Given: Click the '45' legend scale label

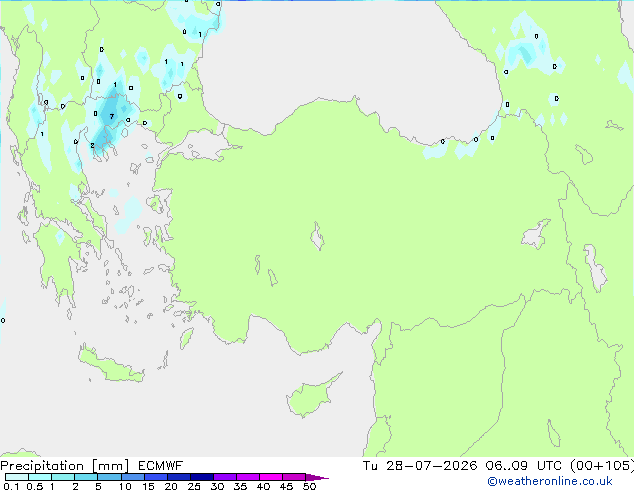Looking at the screenshot, I should [286, 486].
